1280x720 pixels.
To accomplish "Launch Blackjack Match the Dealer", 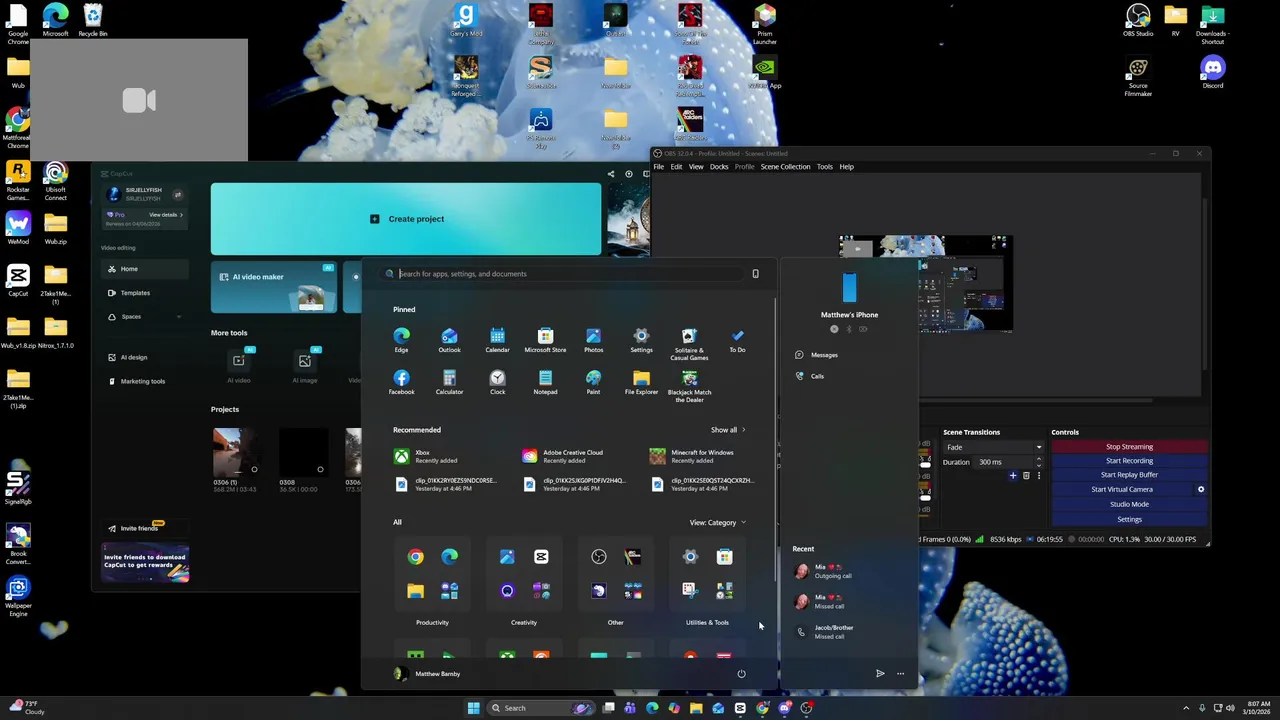I will [689, 386].
